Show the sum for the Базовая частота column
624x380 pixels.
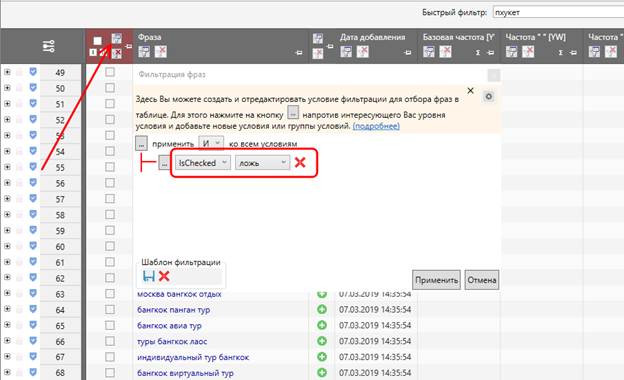pos(478,53)
